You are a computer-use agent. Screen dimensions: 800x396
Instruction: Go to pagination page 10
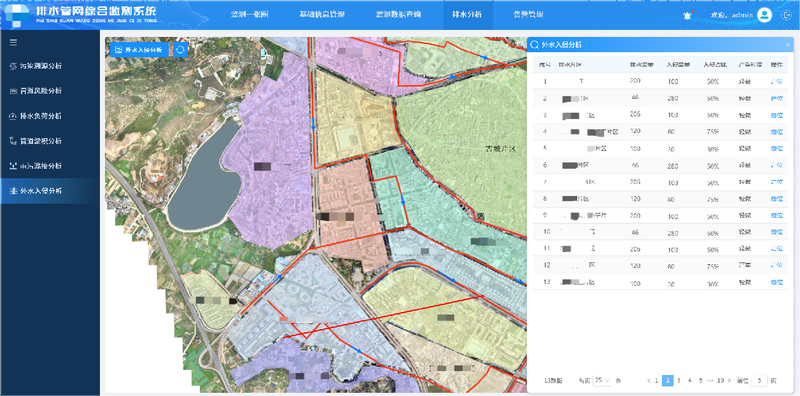[720, 380]
